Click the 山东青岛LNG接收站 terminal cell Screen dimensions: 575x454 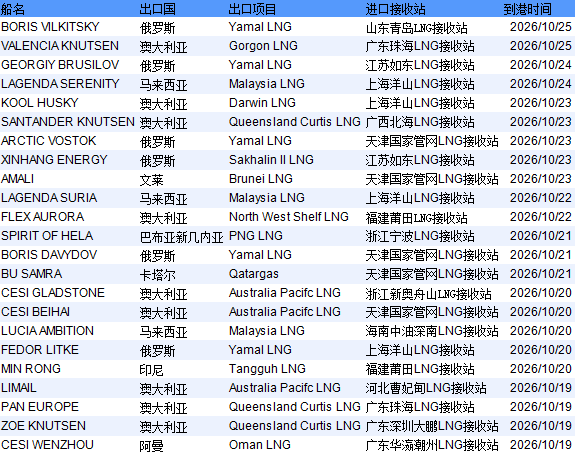point(417,28)
